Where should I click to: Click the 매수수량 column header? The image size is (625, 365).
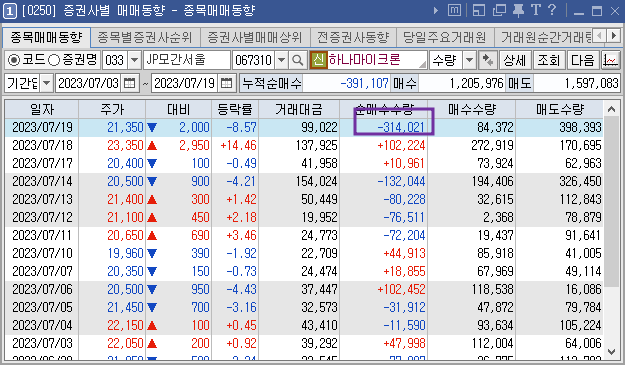(472, 109)
